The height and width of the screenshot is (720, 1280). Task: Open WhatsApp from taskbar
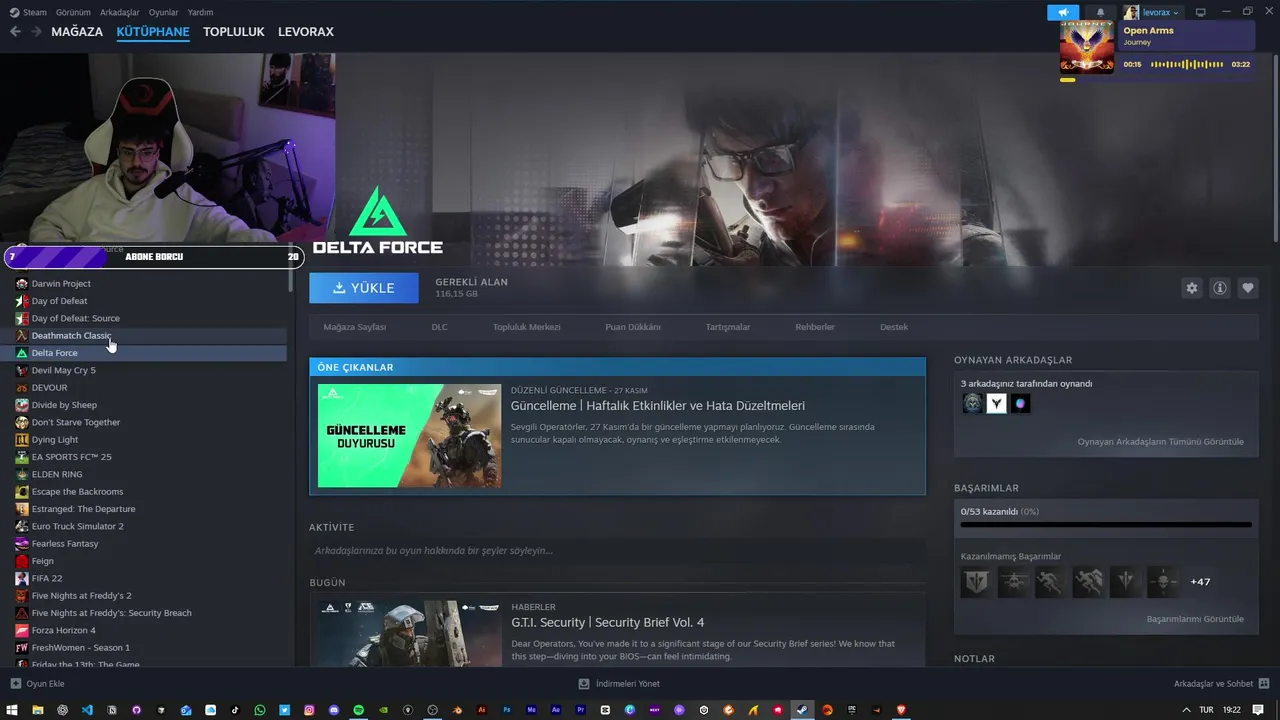260,710
